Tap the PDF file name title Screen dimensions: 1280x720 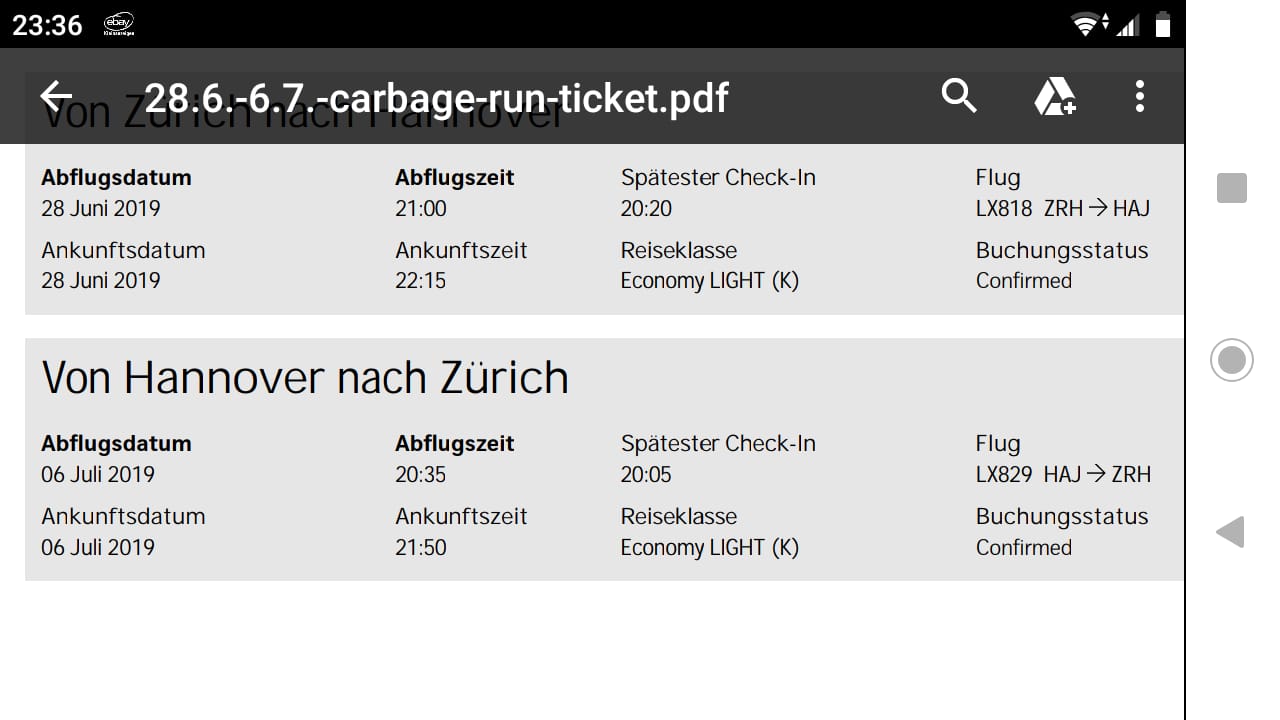(x=436, y=98)
